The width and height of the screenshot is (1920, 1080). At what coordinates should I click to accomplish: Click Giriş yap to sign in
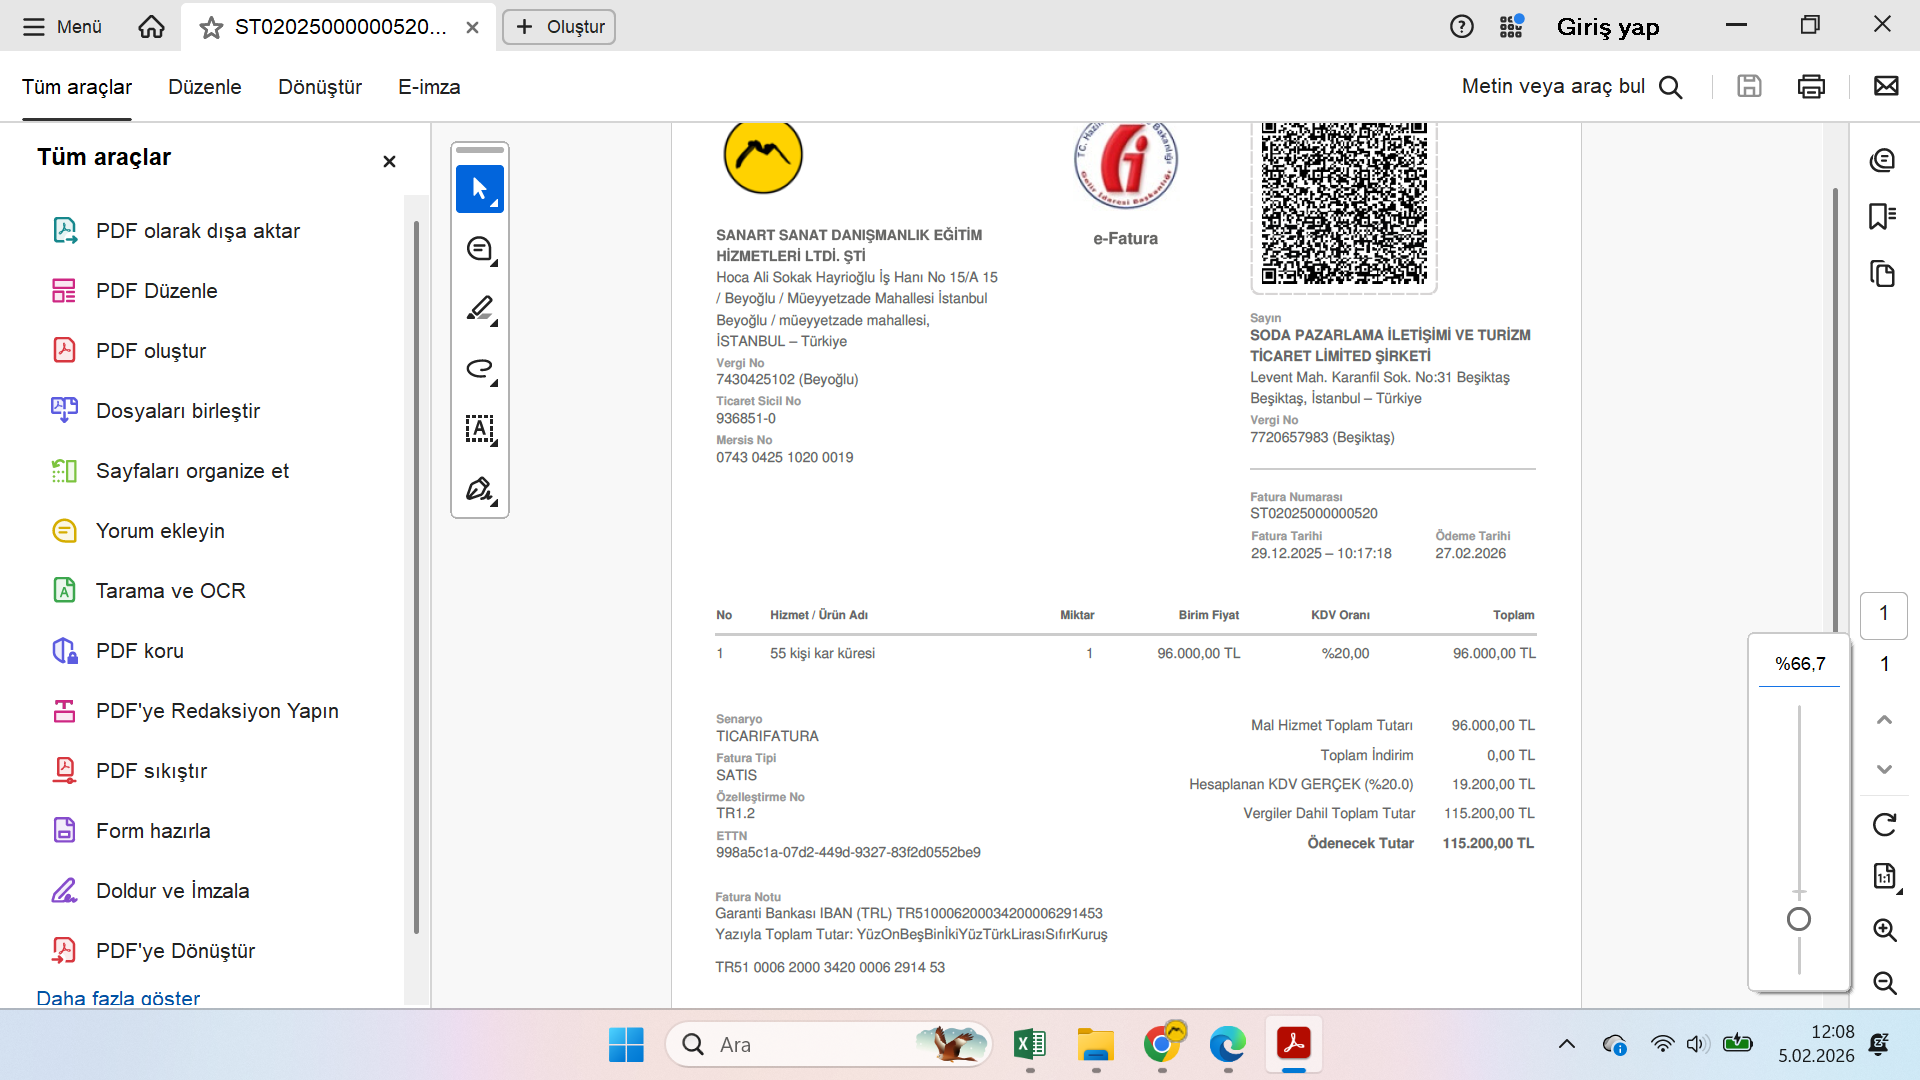pos(1608,27)
